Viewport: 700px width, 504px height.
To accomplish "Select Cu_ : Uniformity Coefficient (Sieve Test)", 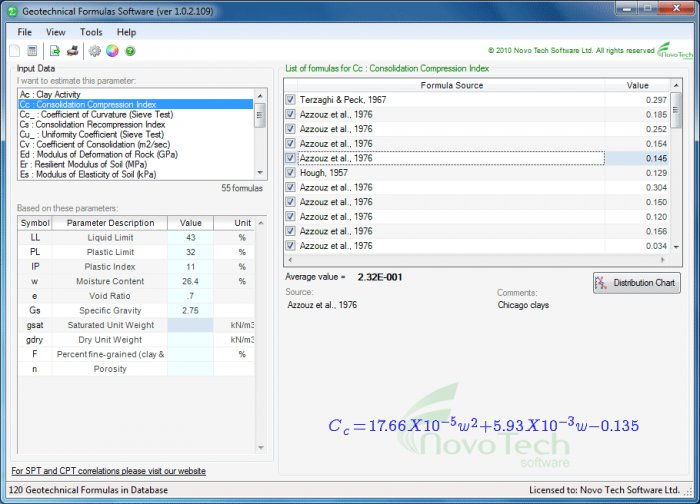I will point(136,134).
